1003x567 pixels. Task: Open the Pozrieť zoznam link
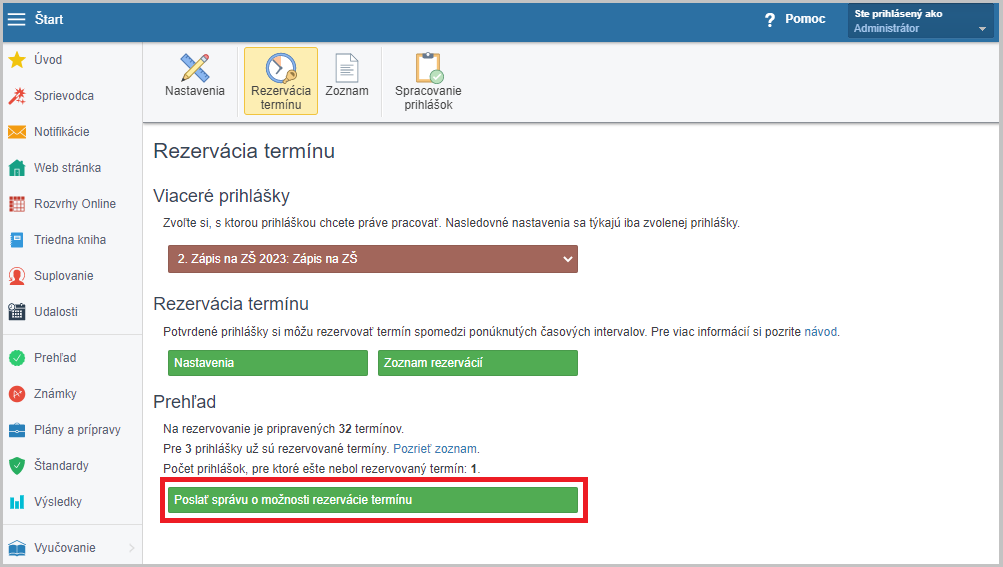(x=435, y=449)
